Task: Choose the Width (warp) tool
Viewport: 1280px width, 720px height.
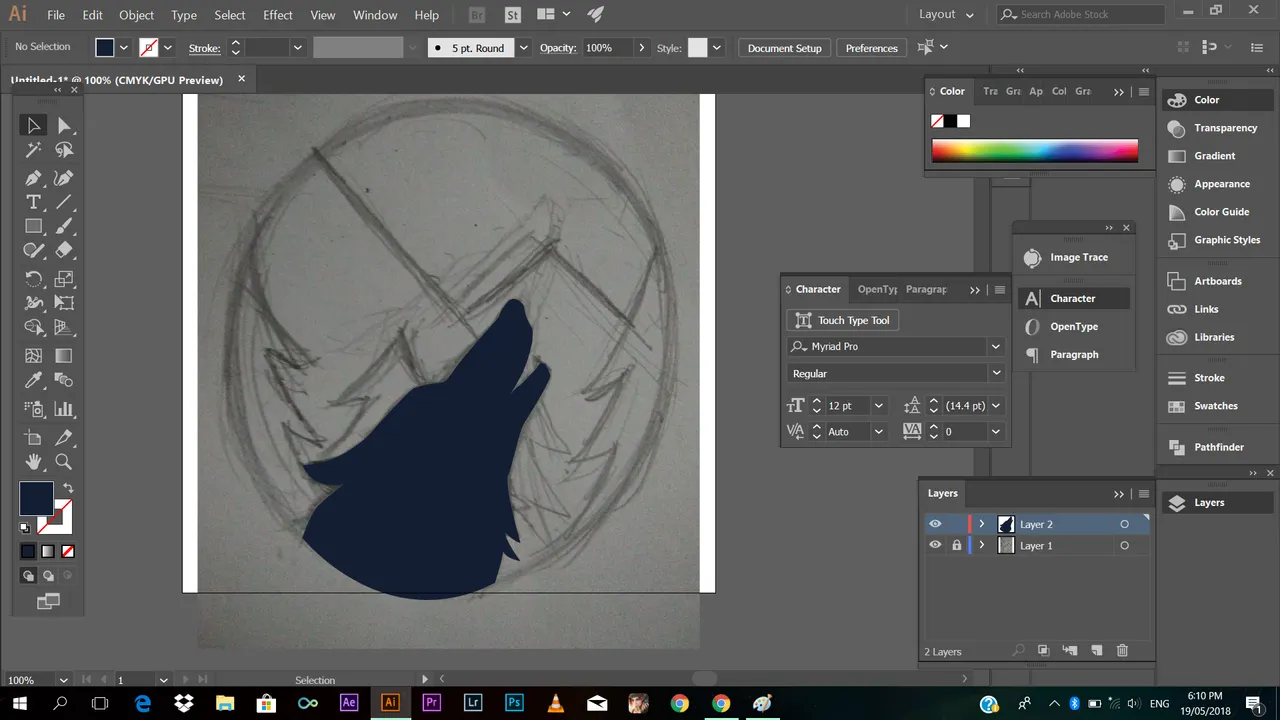Action: coord(33,303)
